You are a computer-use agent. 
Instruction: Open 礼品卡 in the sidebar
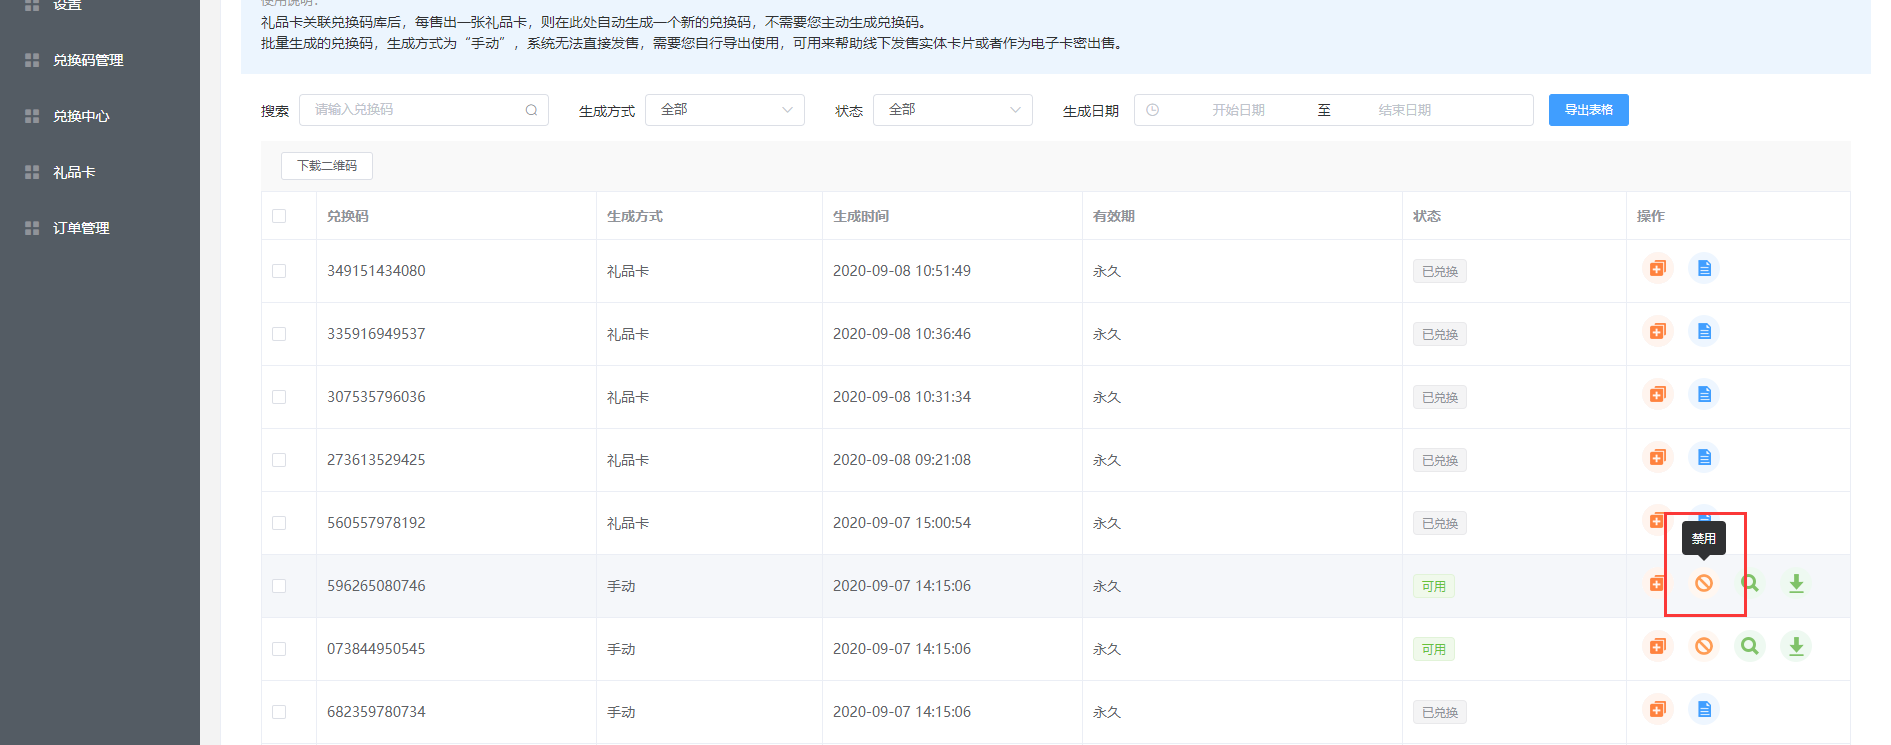[x=74, y=172]
